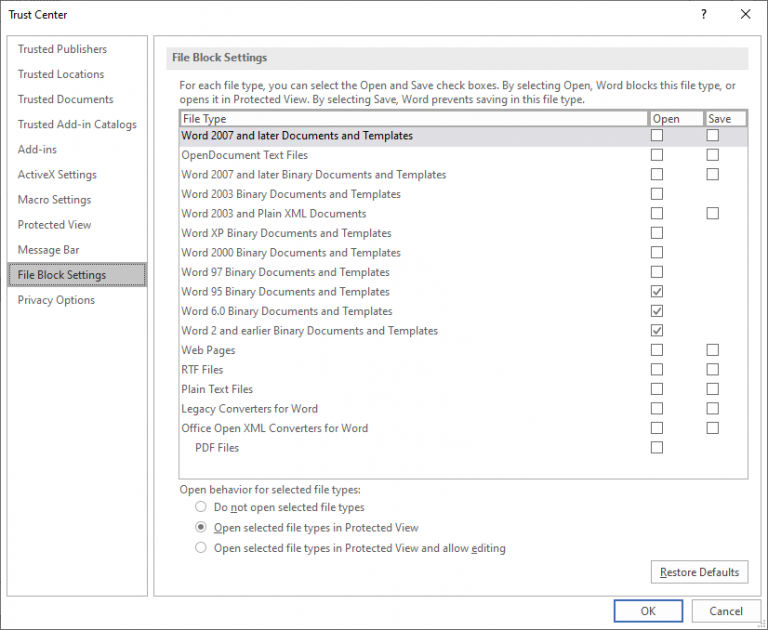Open Trust Center help question mark
This screenshot has width=768, height=630.
(x=704, y=14)
